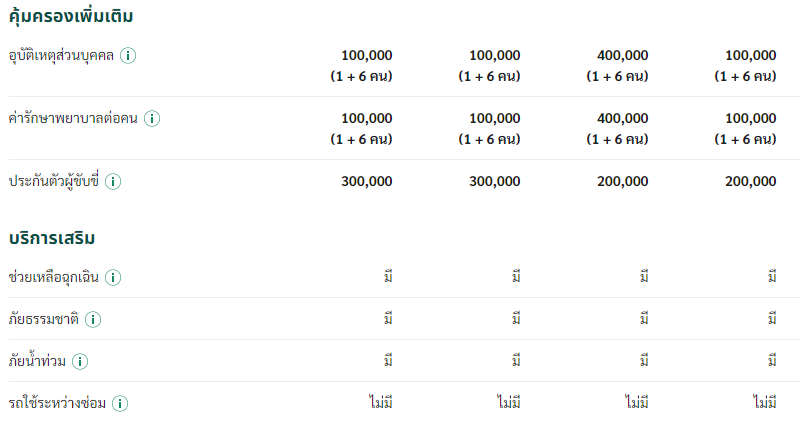The width and height of the screenshot is (803, 426).
Task: Open info icon beside รถใช้ระหว่างซ่อม
Action: [120, 403]
